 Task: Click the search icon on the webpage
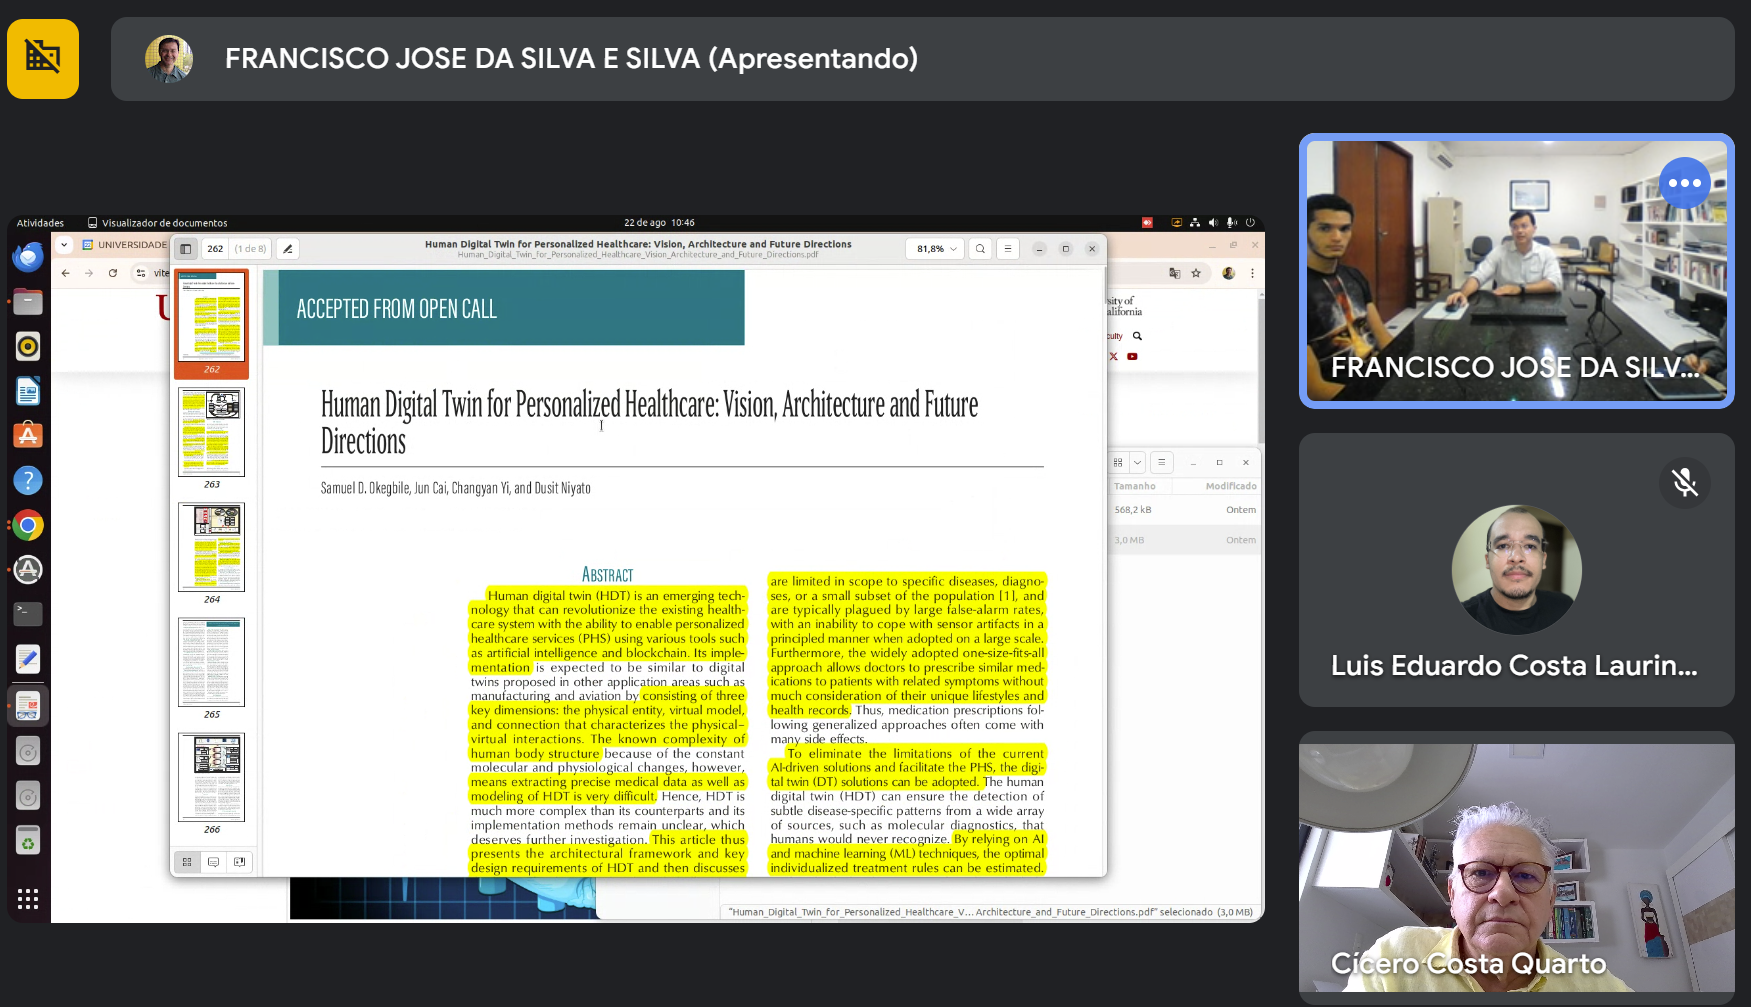(1137, 336)
